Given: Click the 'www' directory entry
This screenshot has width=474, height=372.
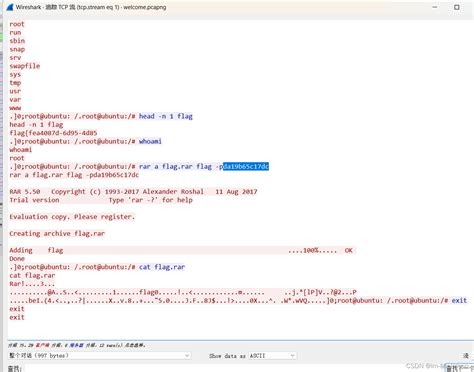Looking at the screenshot, I should 15,108.
